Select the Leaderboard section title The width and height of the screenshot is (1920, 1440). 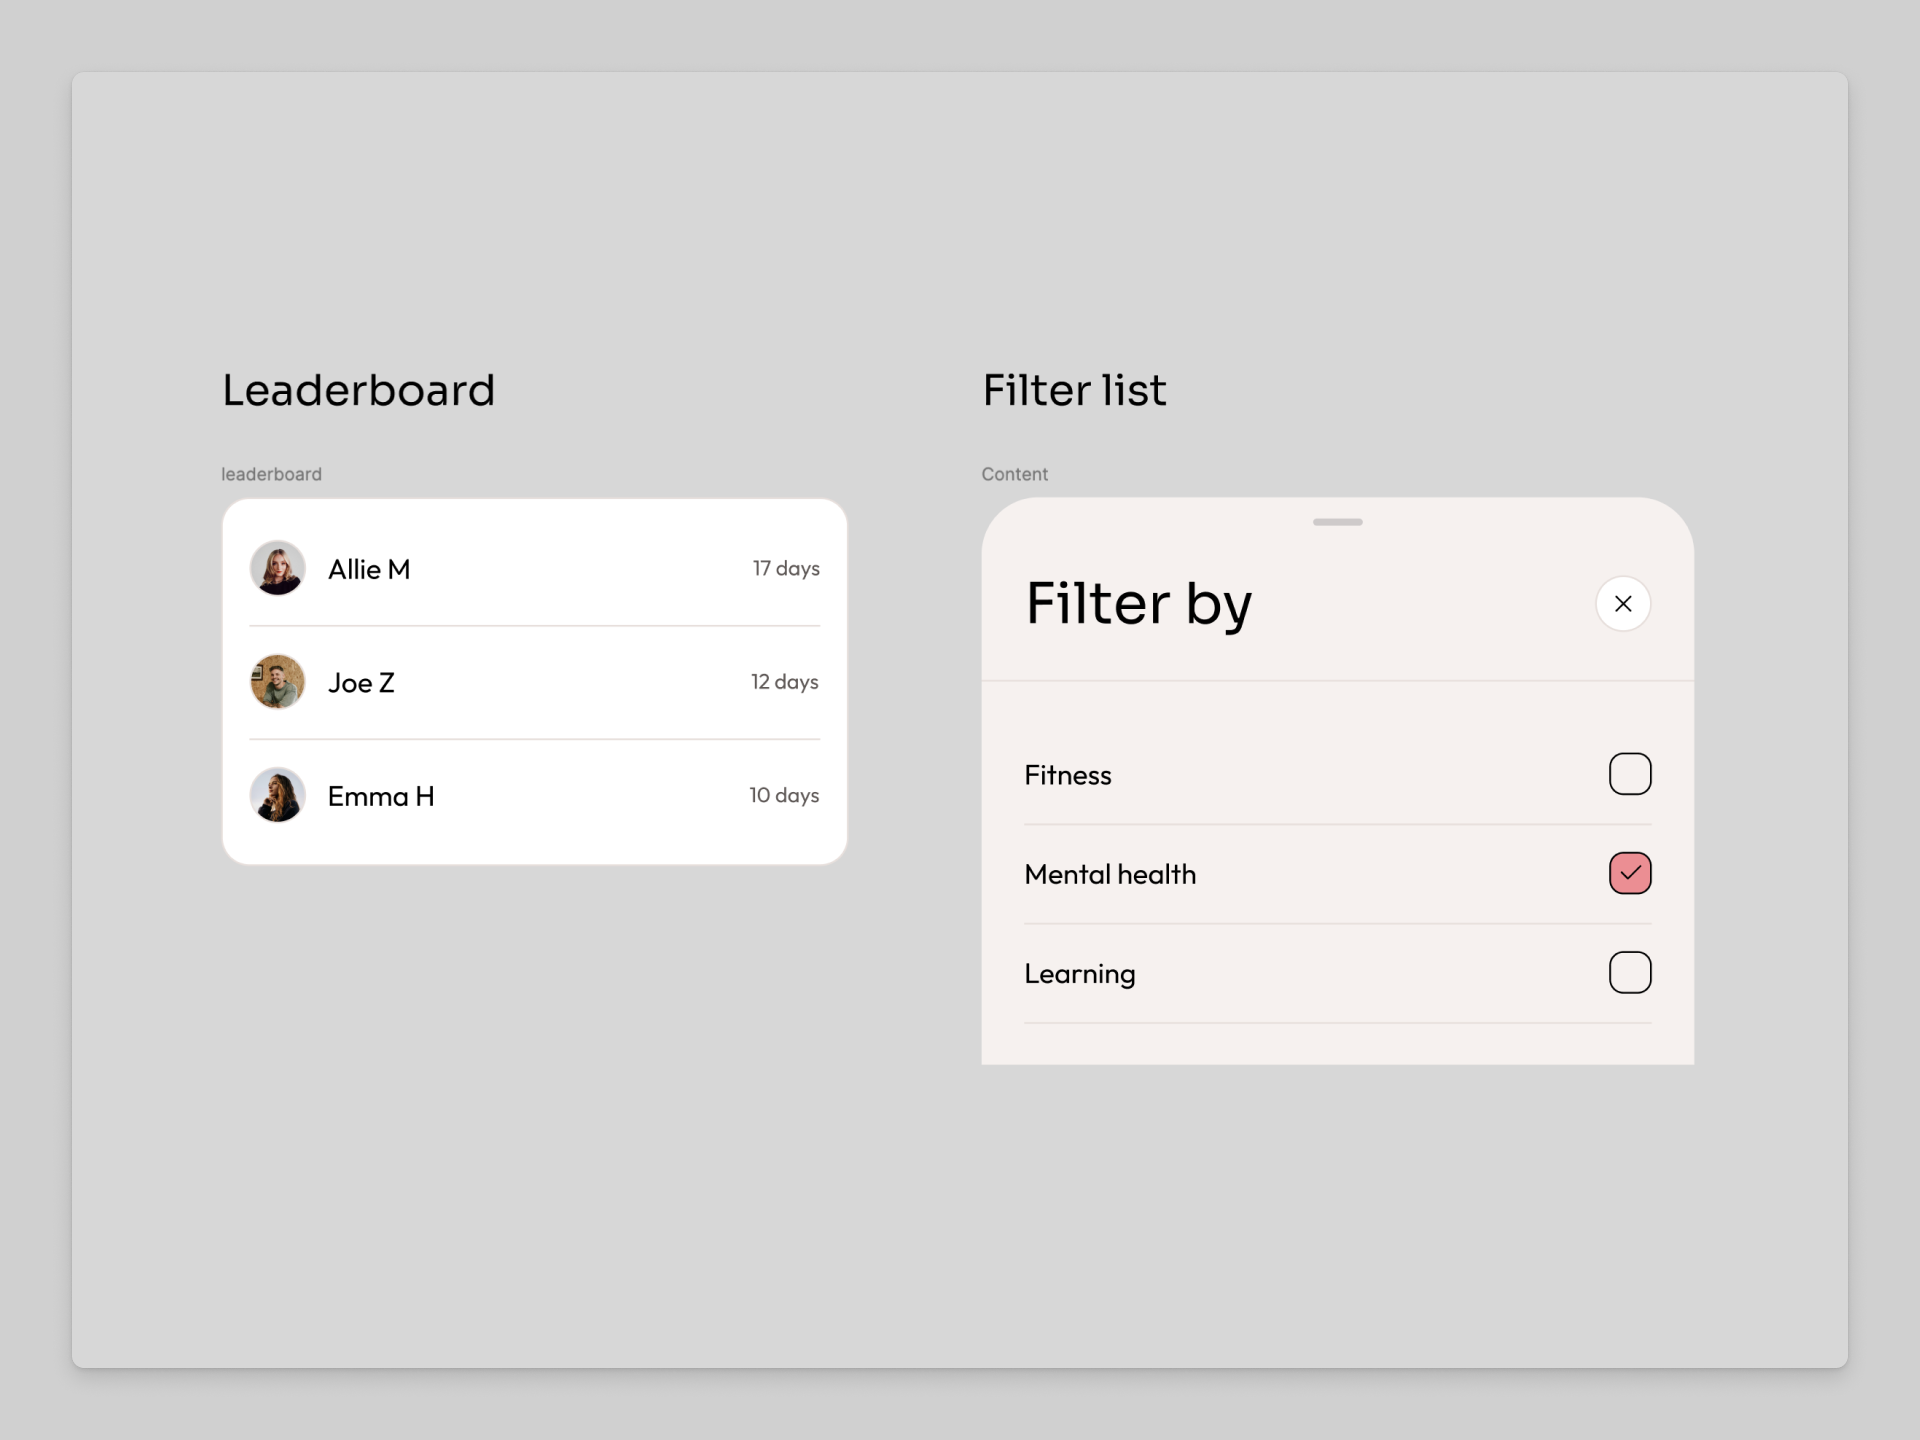click(359, 390)
